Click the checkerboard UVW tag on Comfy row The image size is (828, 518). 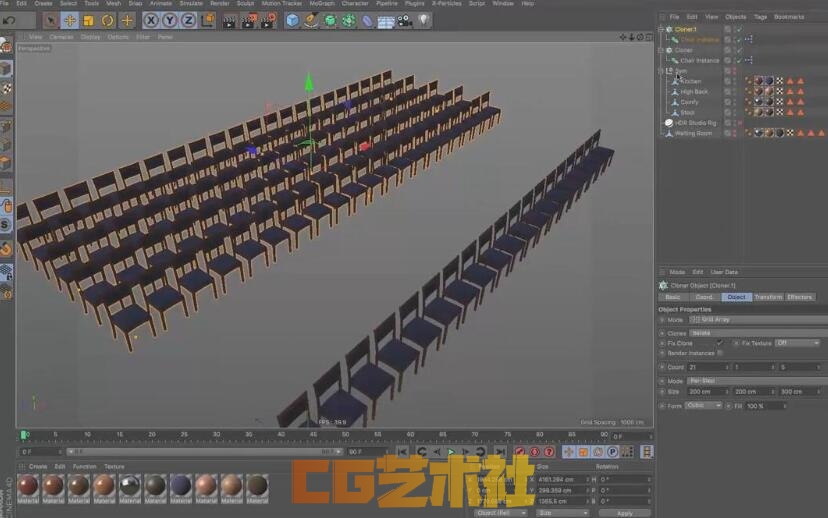(x=780, y=102)
